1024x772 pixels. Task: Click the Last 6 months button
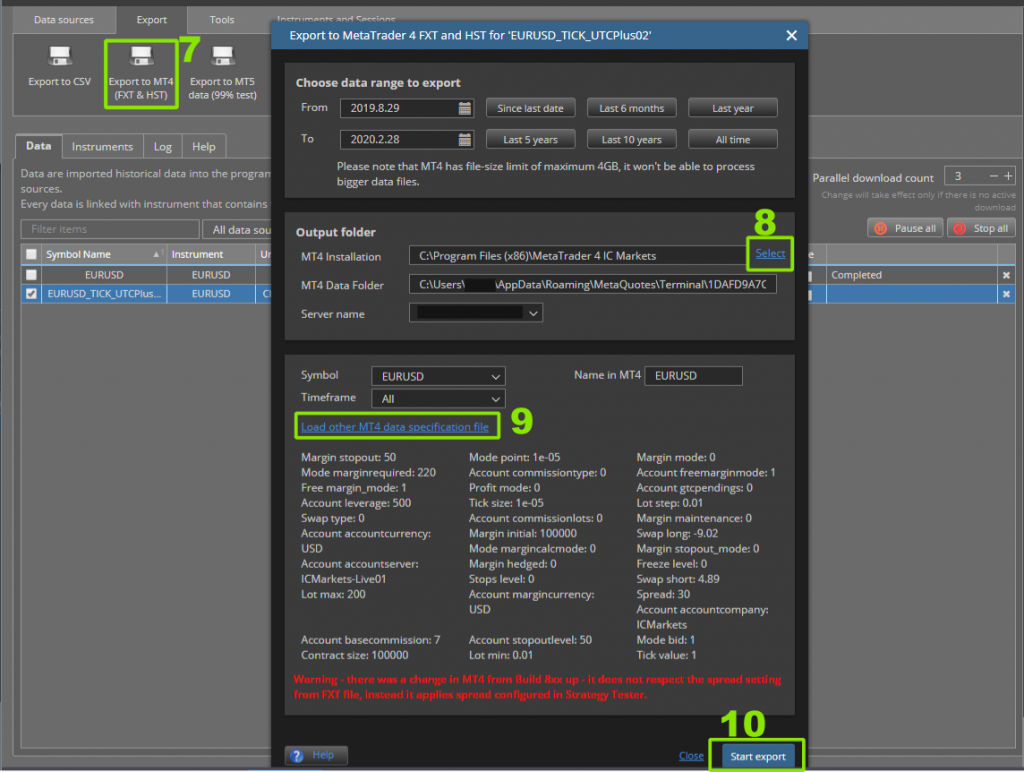(632, 108)
